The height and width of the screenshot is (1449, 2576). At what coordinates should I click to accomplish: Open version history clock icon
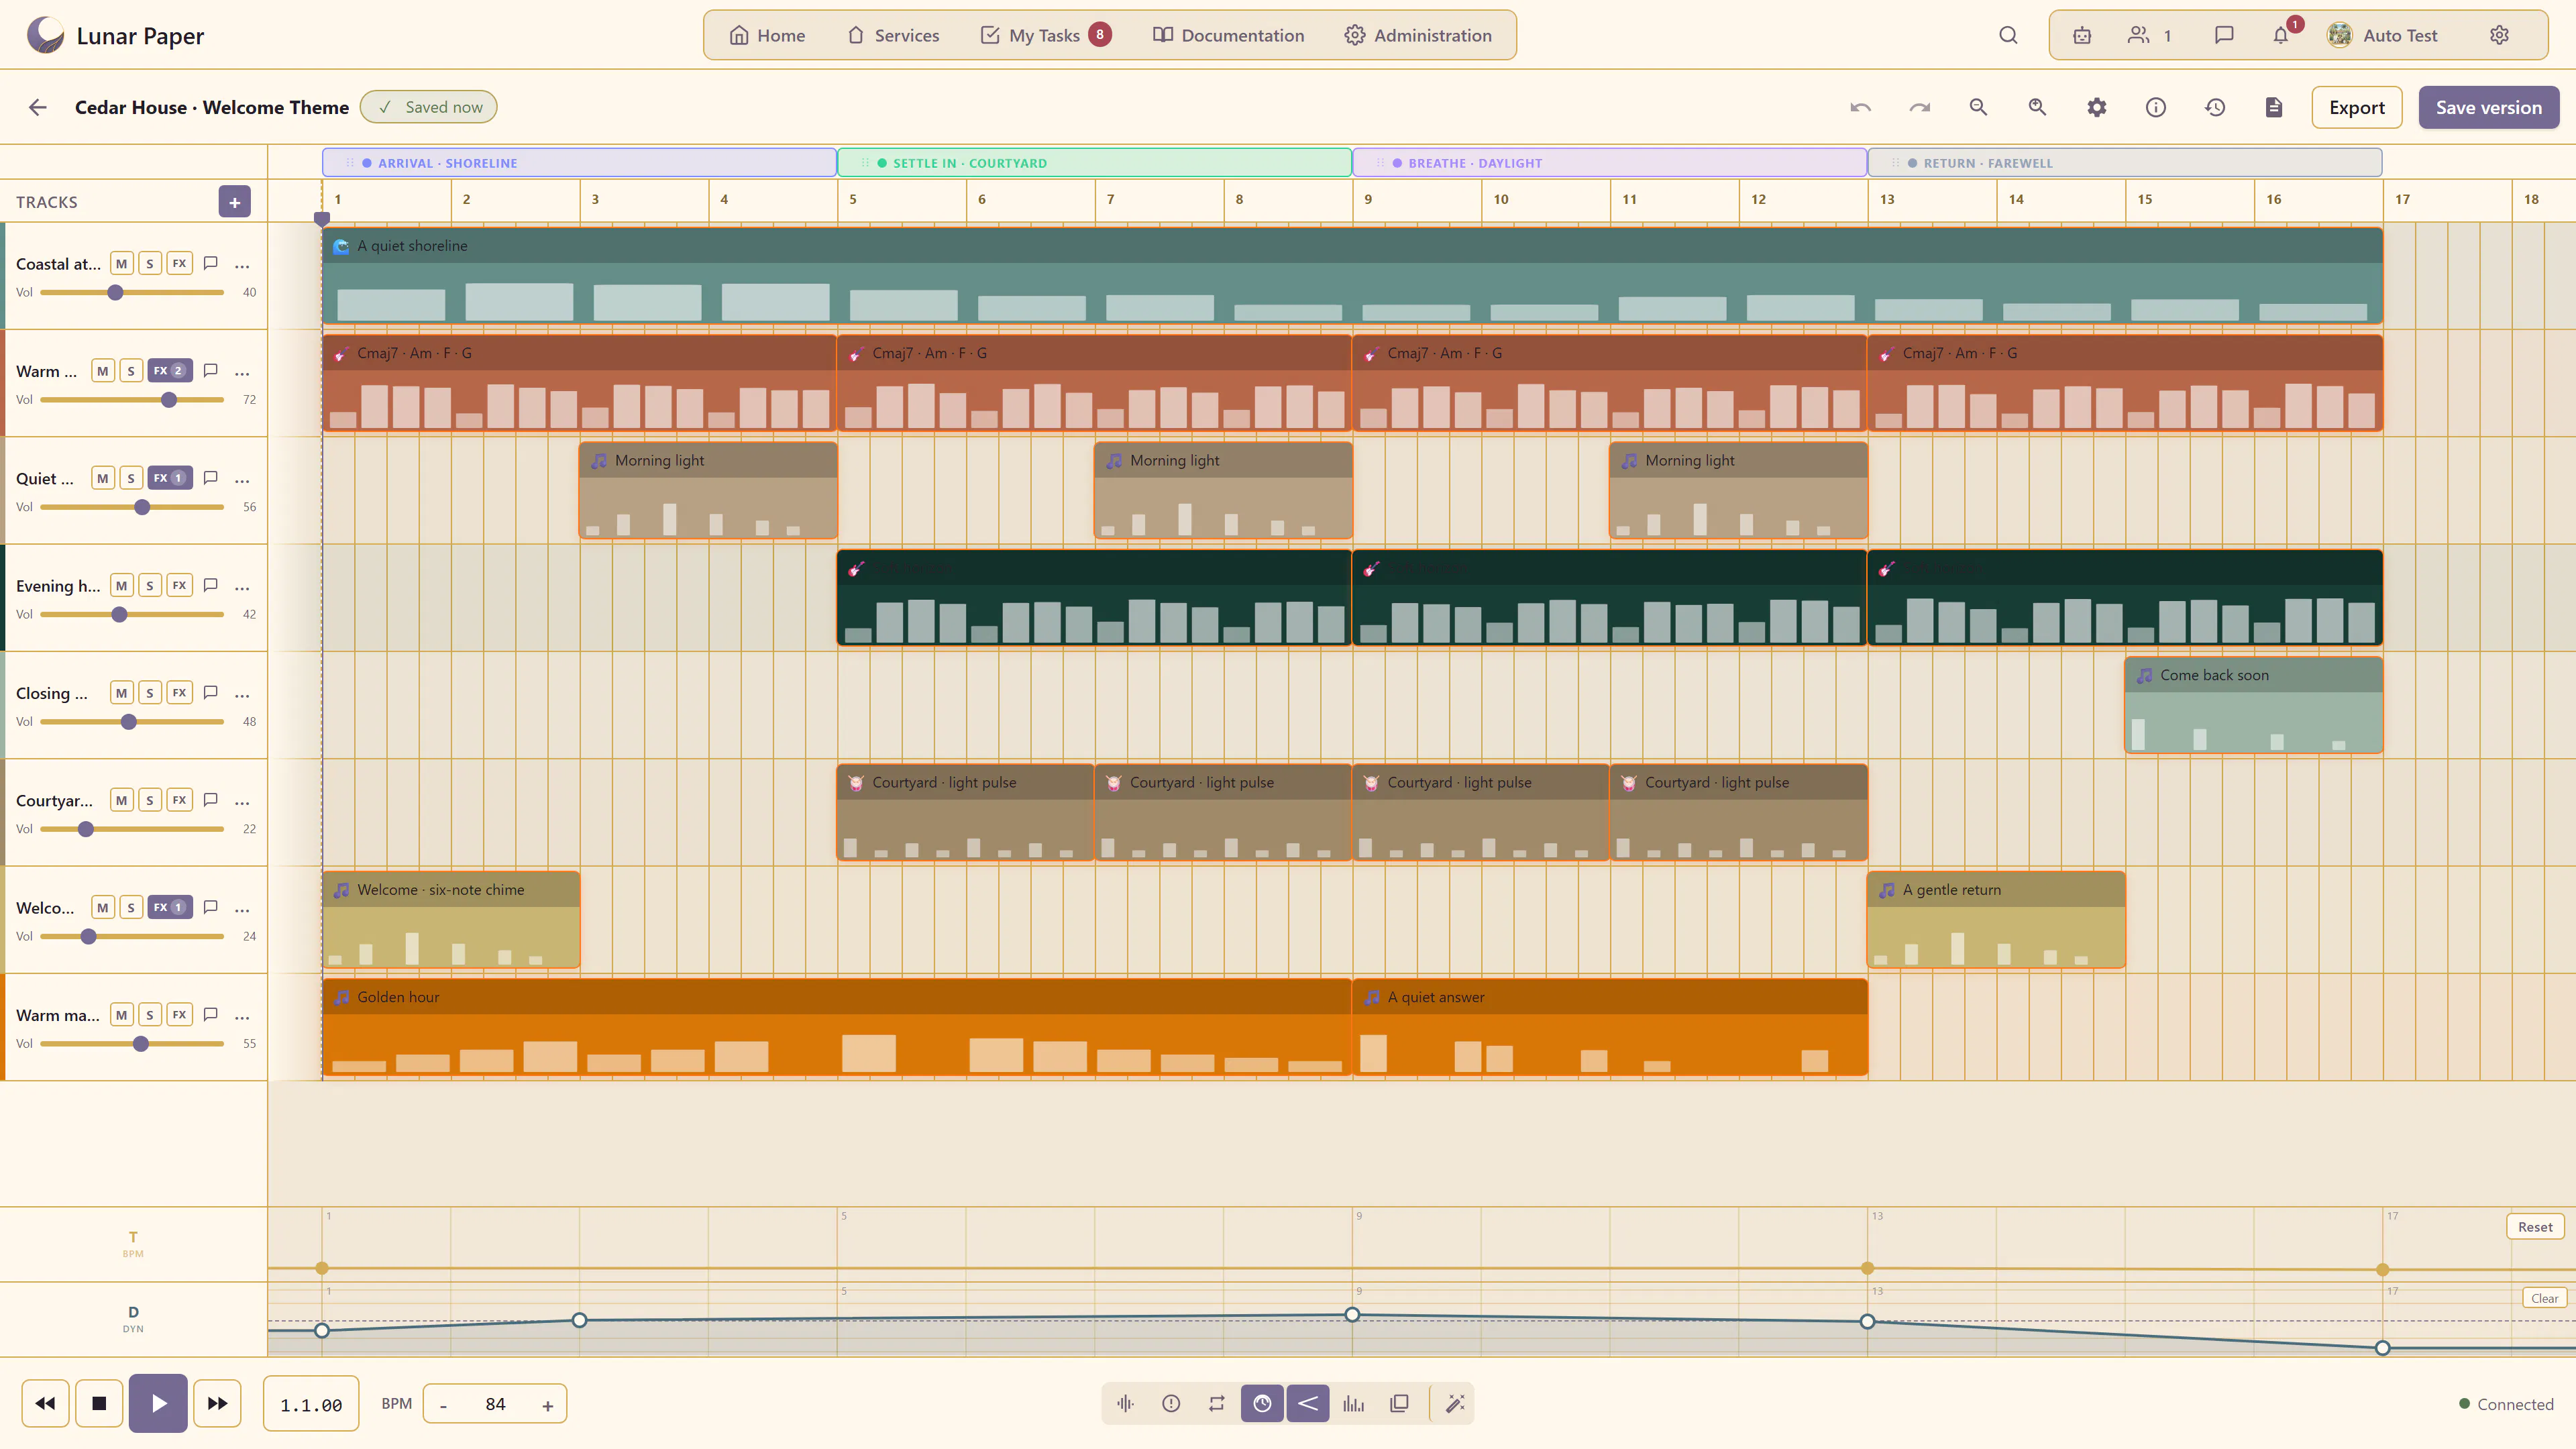click(x=2215, y=107)
